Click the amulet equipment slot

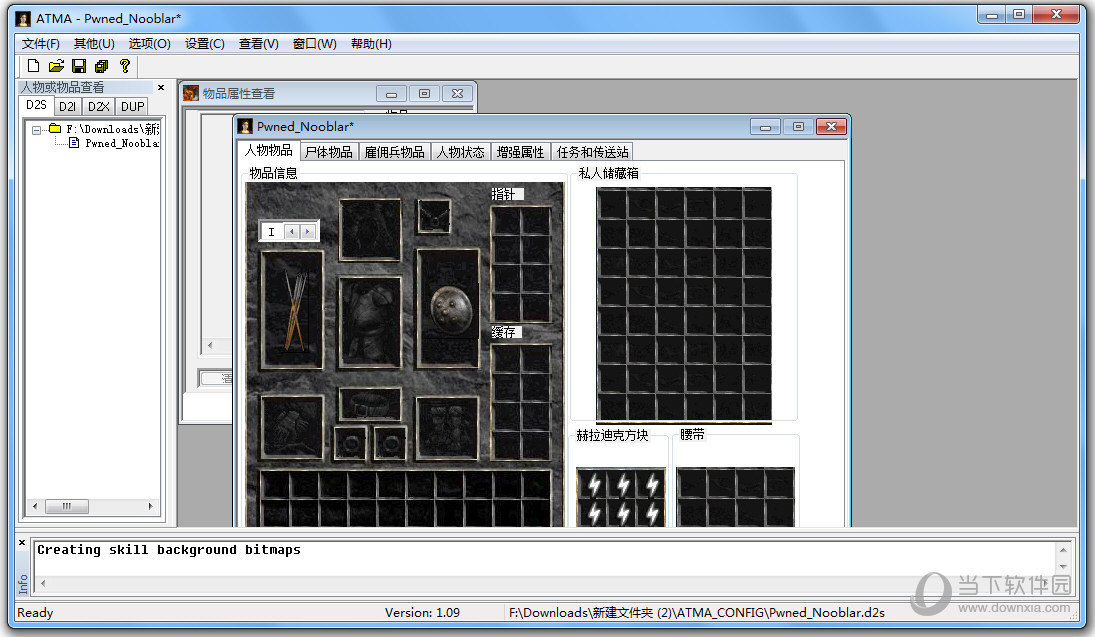434,217
